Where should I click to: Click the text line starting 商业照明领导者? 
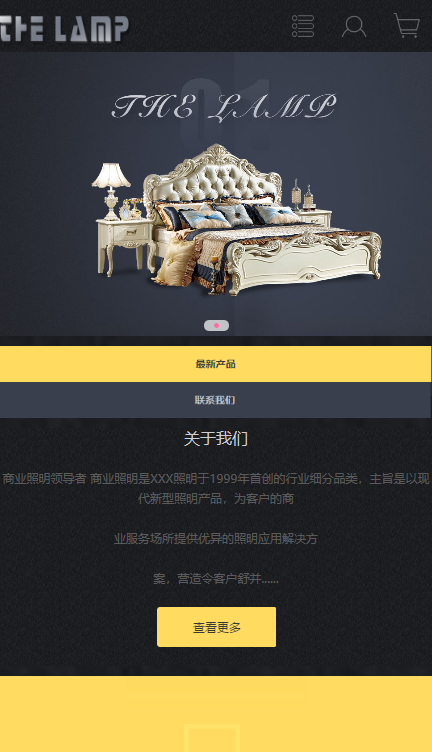(x=216, y=479)
